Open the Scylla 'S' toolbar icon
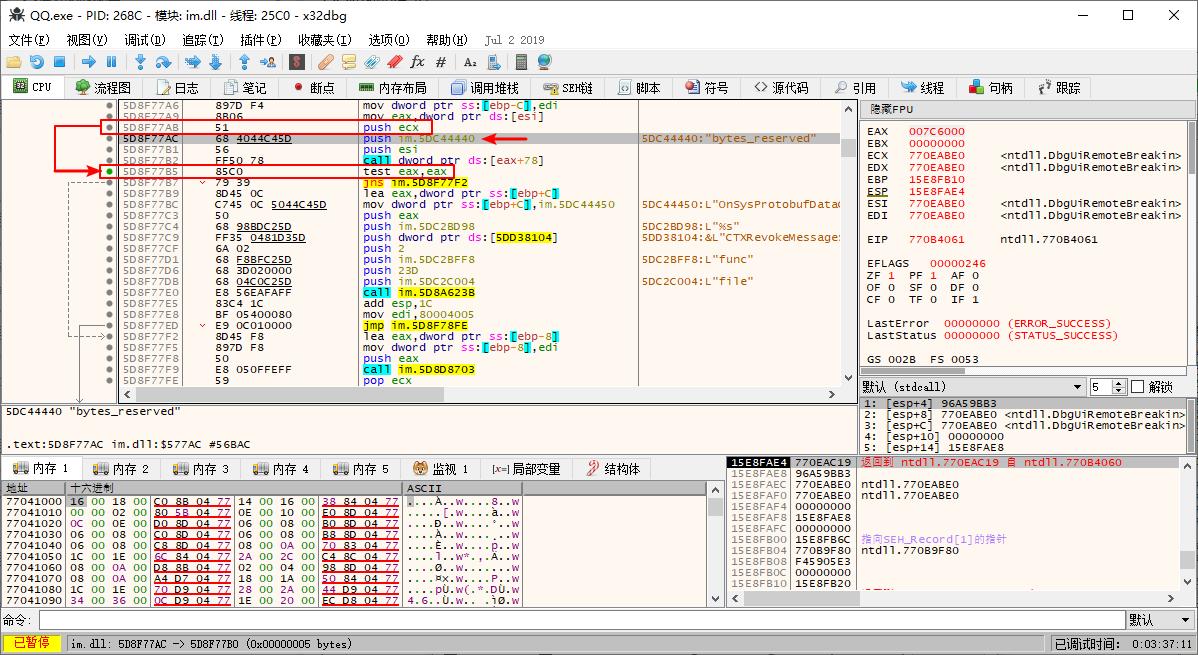Screen dimensions: 1198x655 296,62
